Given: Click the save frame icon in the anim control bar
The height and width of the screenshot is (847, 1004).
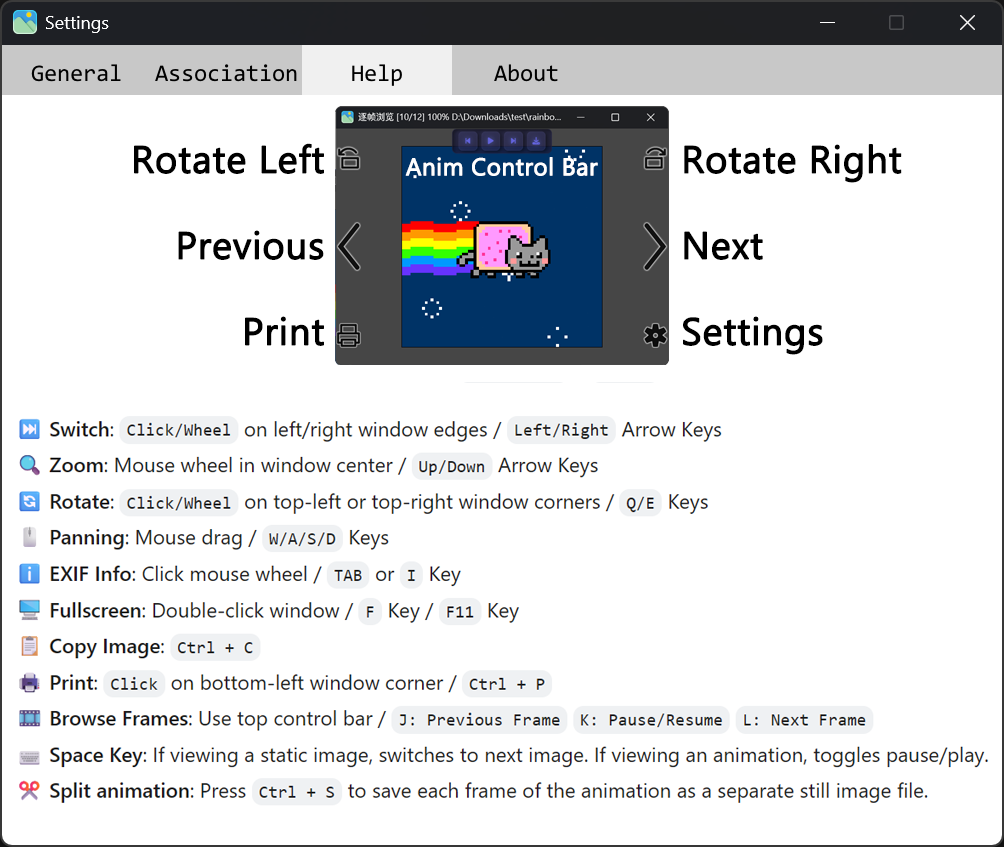Looking at the screenshot, I should coord(536,140).
